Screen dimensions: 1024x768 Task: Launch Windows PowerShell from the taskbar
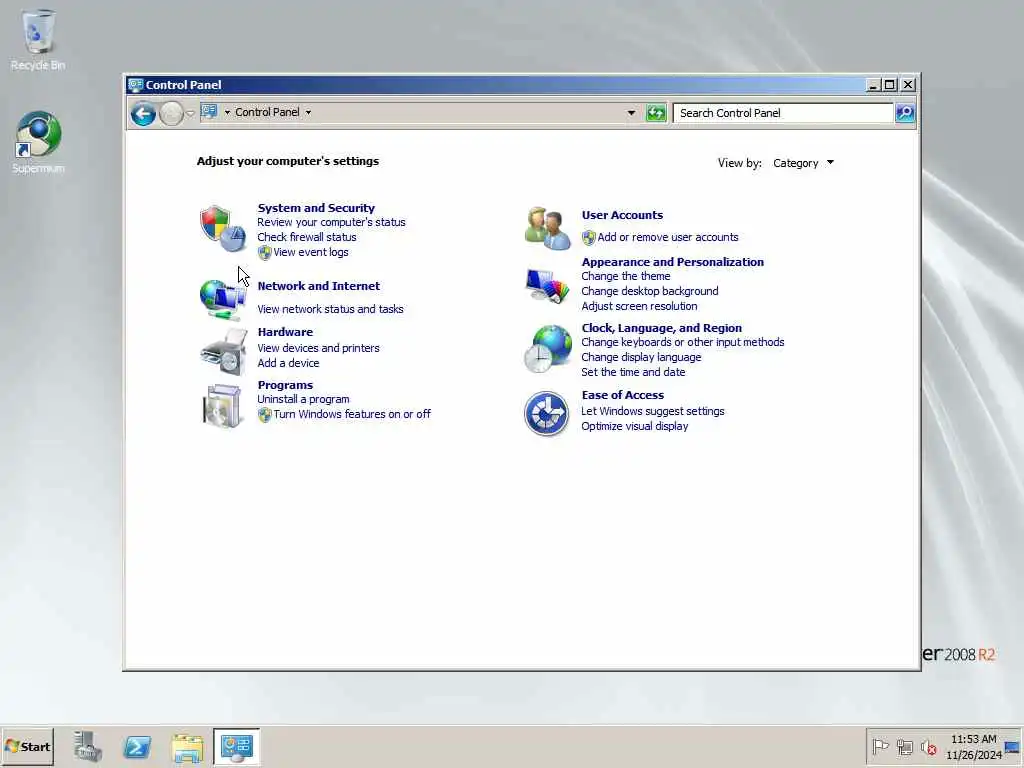[x=137, y=746]
